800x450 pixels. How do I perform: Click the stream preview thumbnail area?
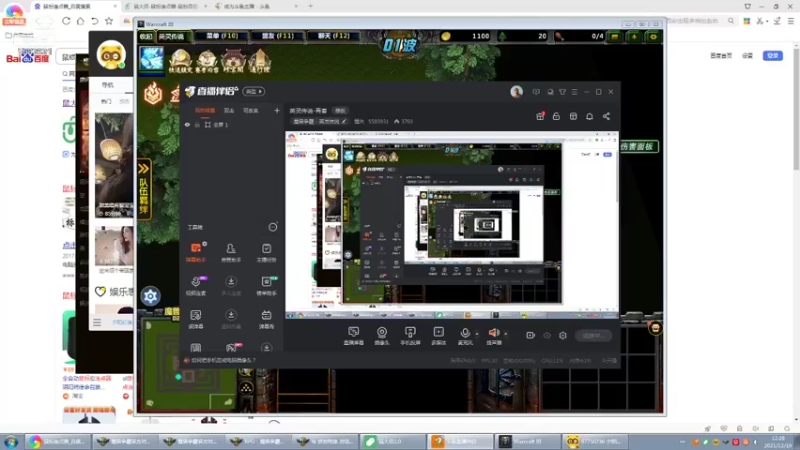coord(452,225)
